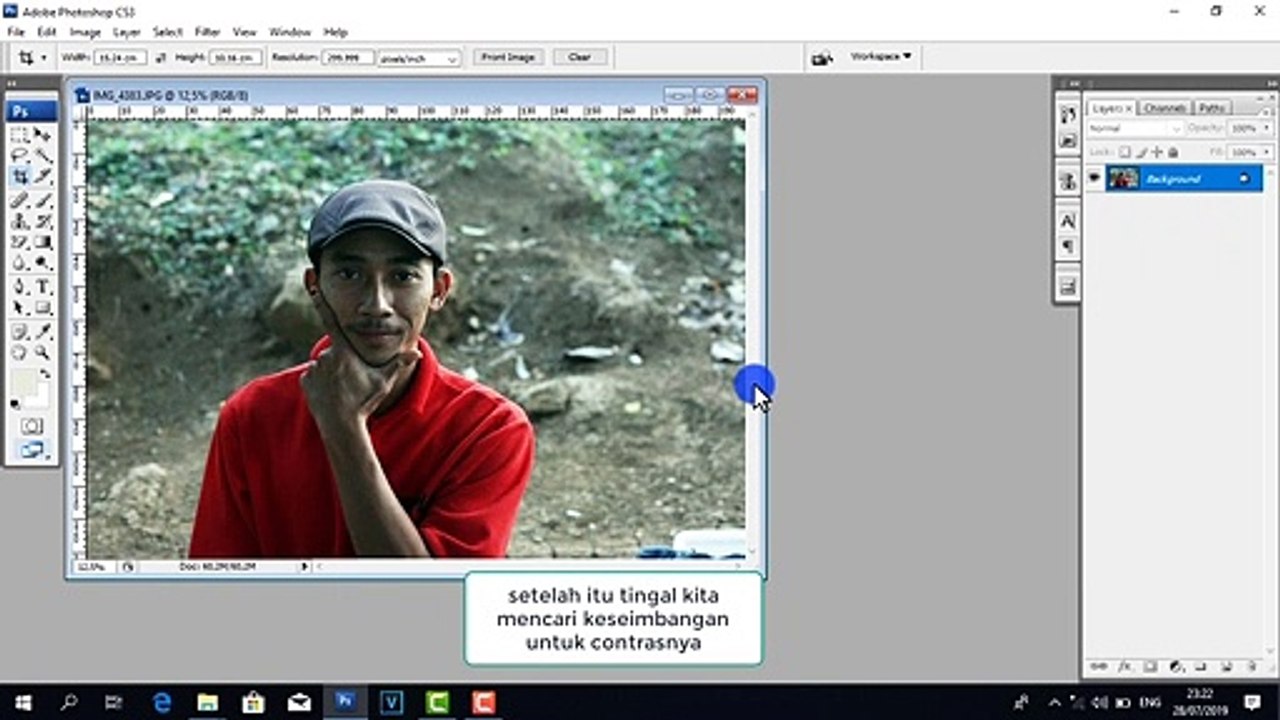Select the Pen tool
This screenshot has height=720, width=1280.
(x=19, y=287)
